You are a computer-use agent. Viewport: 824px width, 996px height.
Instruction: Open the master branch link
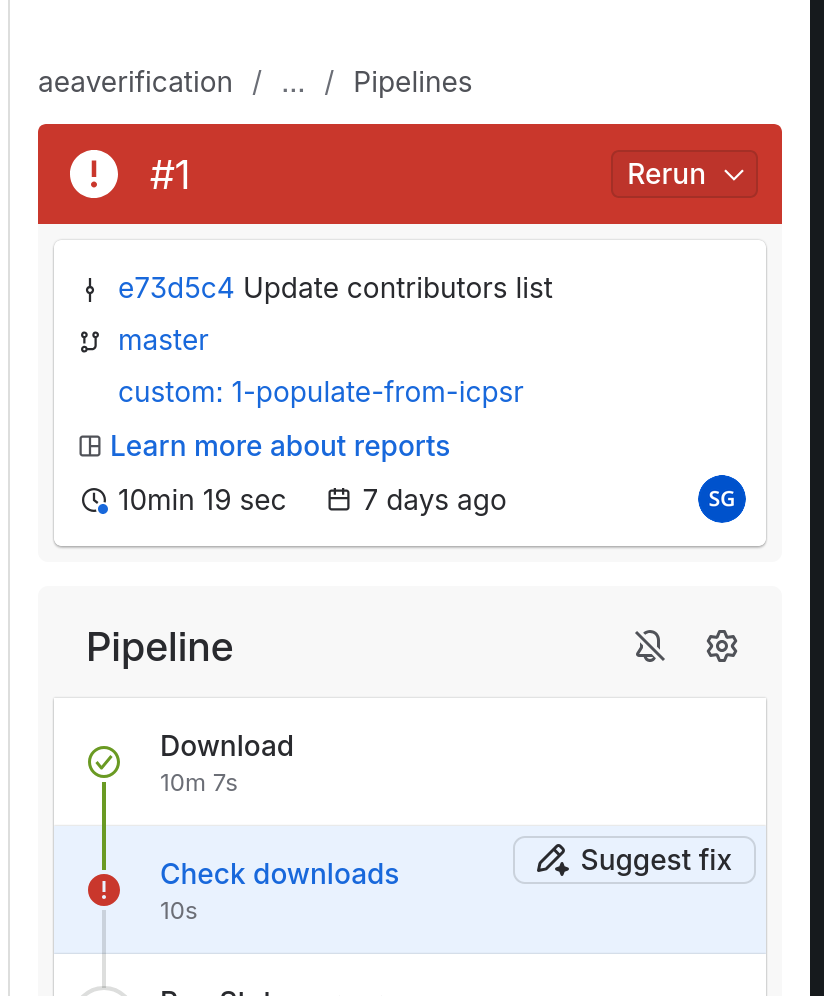163,340
